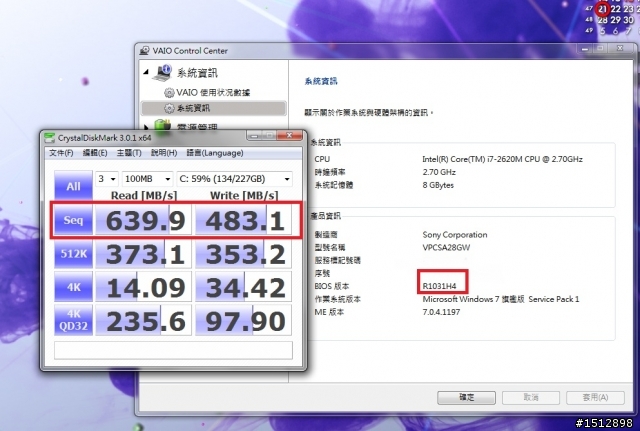The width and height of the screenshot is (640, 431).
Task: Open the 文件(F) menu in CrystalDiskMark
Action: pos(61,153)
